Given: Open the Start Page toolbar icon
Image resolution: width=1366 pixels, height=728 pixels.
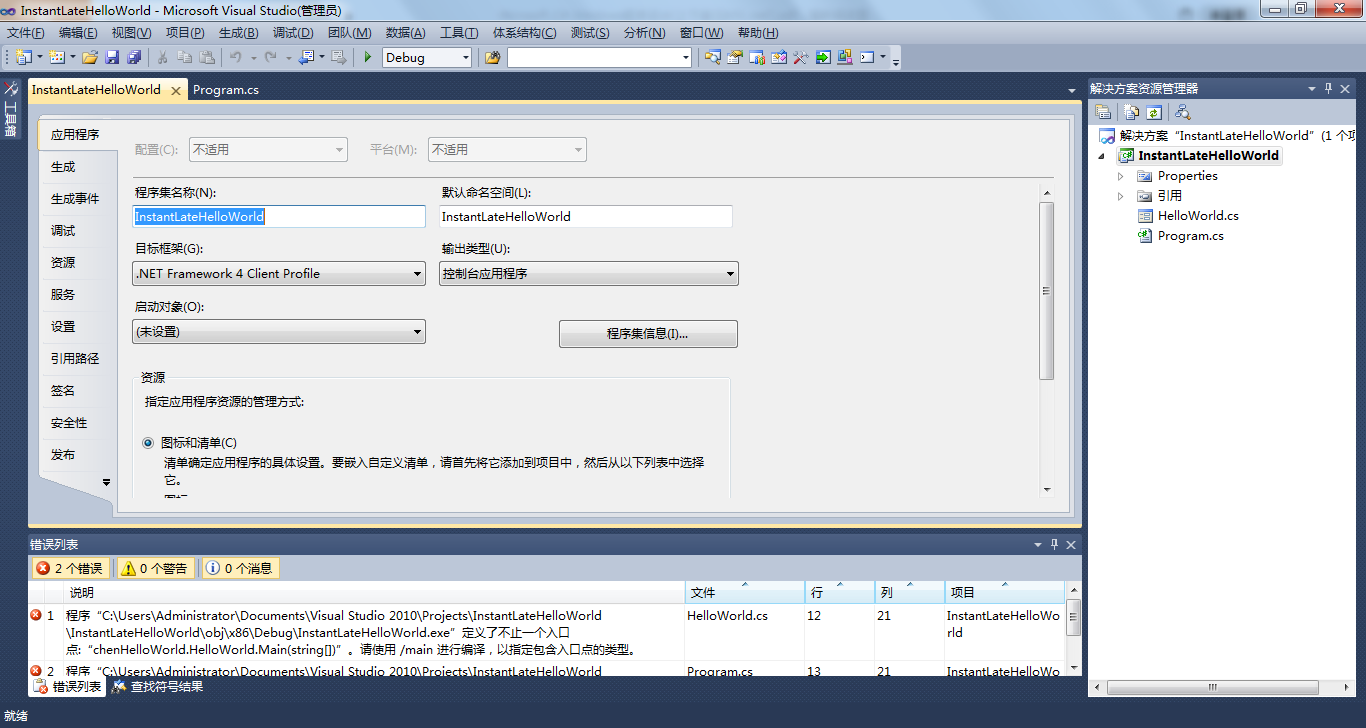Looking at the screenshot, I should (x=823, y=57).
